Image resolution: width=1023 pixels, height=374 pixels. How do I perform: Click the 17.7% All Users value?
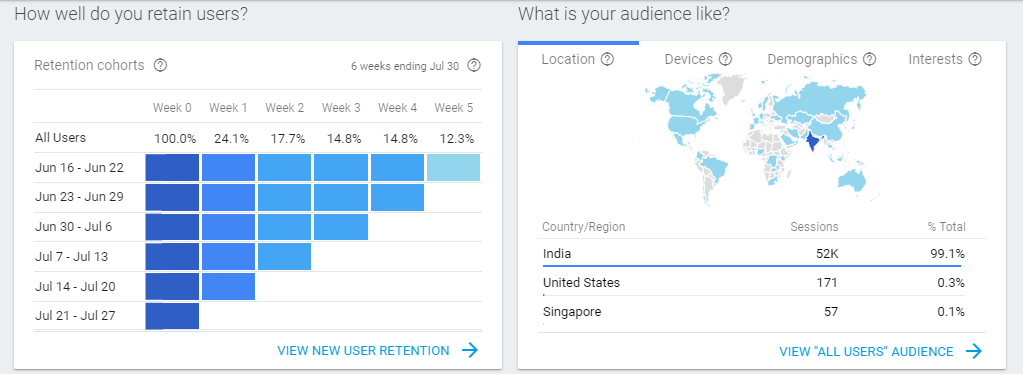(x=288, y=138)
